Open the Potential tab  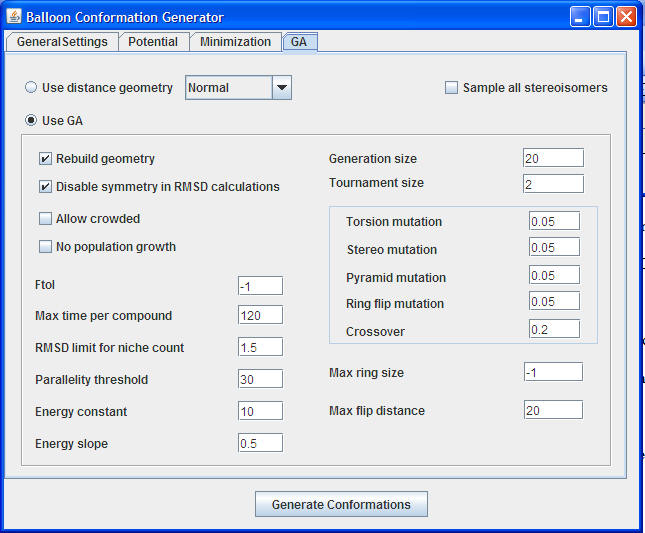click(x=154, y=42)
